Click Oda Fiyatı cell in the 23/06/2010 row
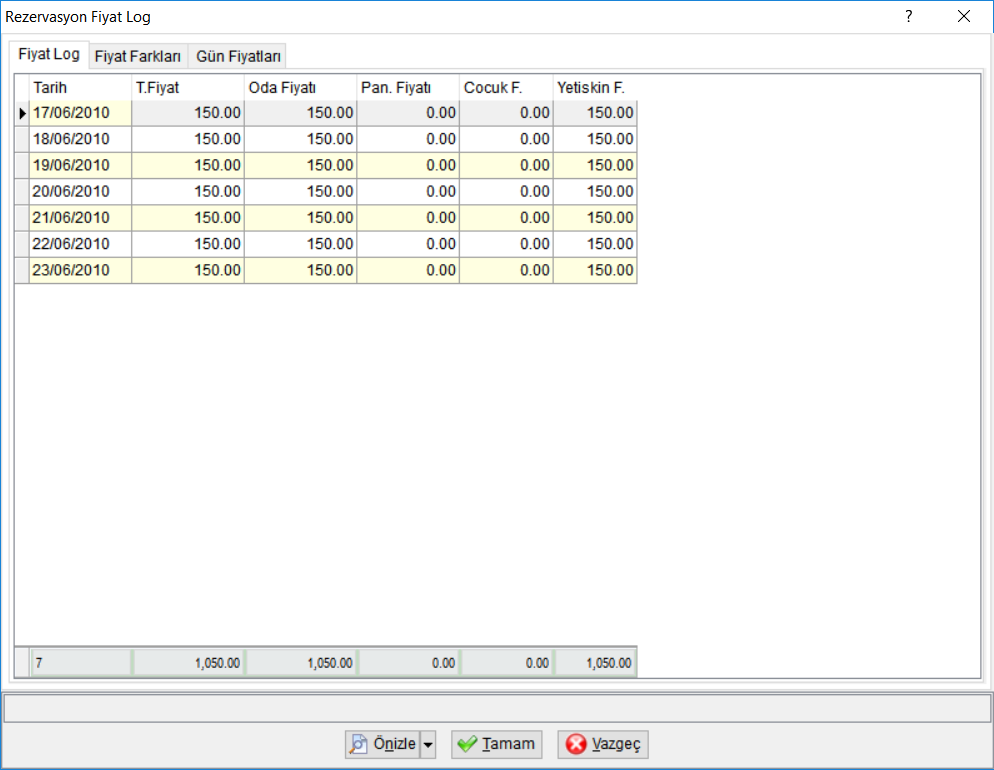 tap(300, 270)
